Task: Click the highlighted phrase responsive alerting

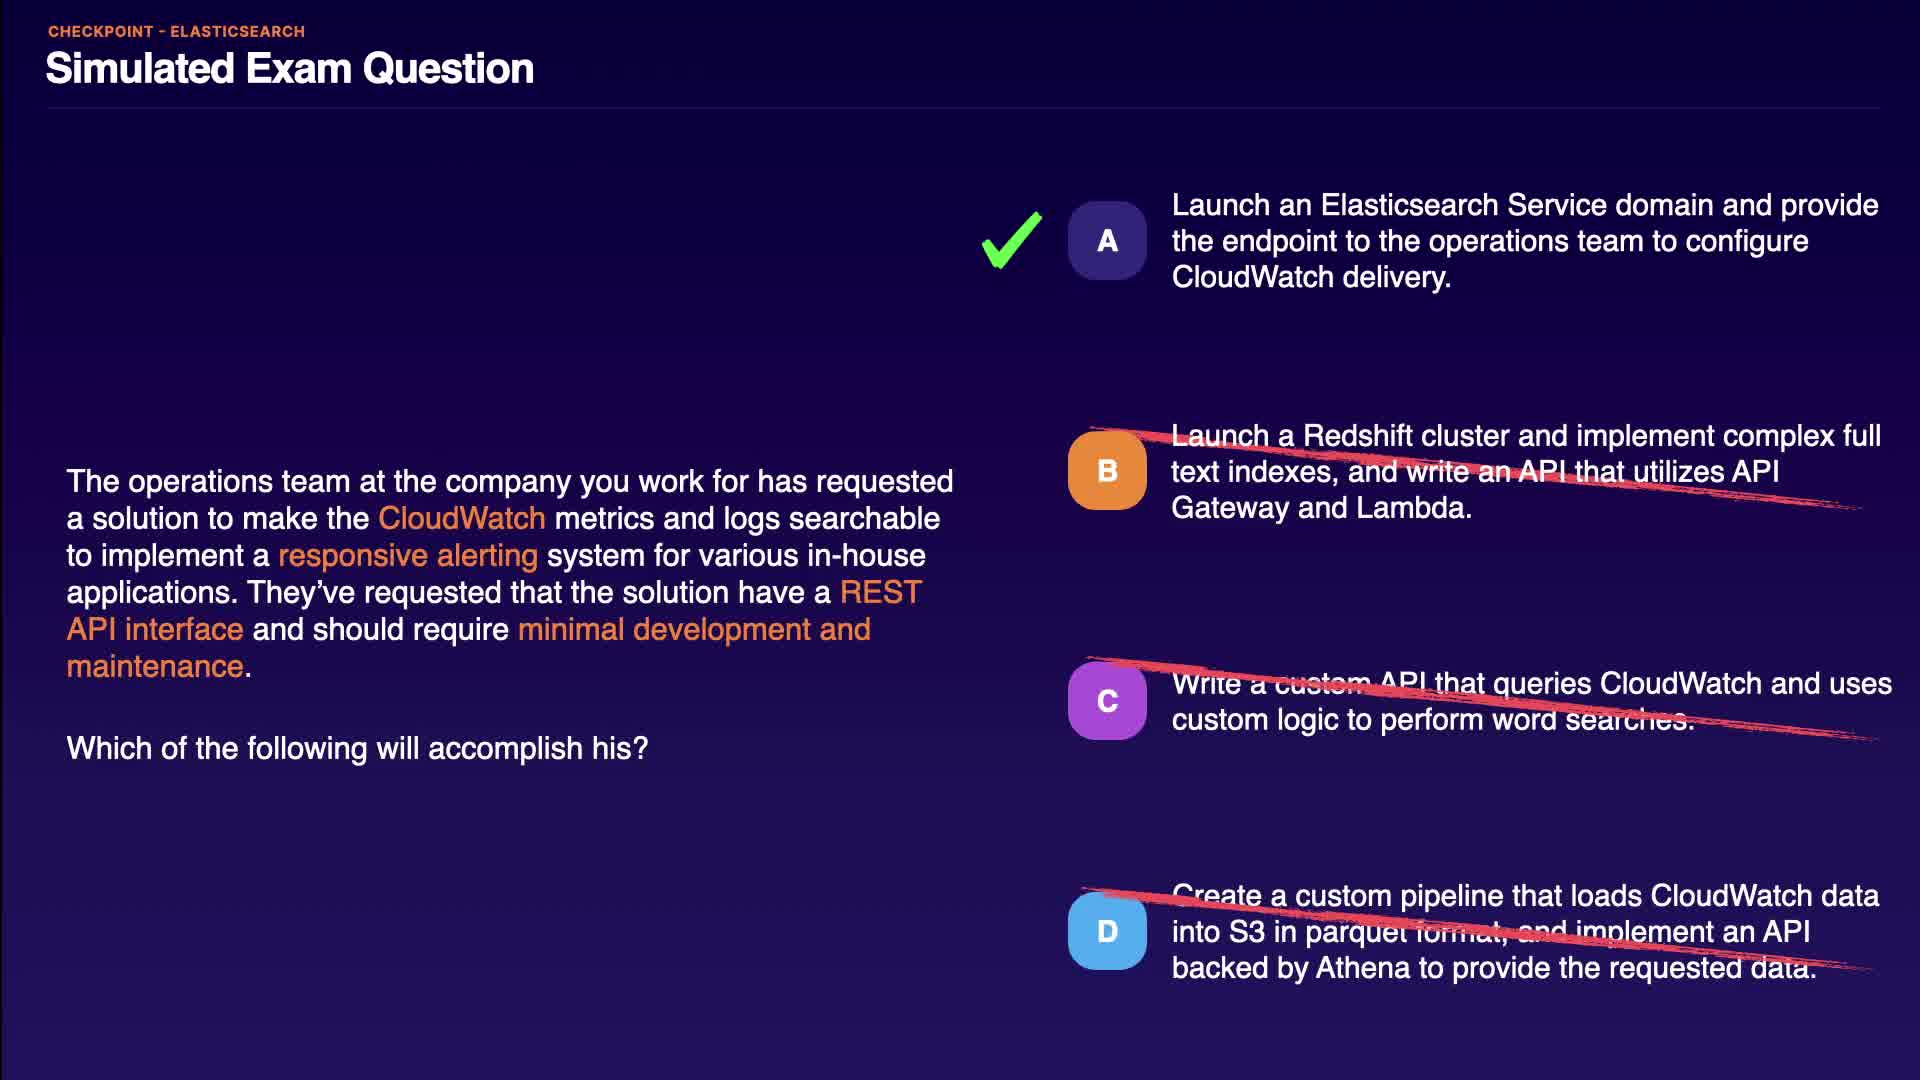Action: pyautogui.click(x=407, y=556)
